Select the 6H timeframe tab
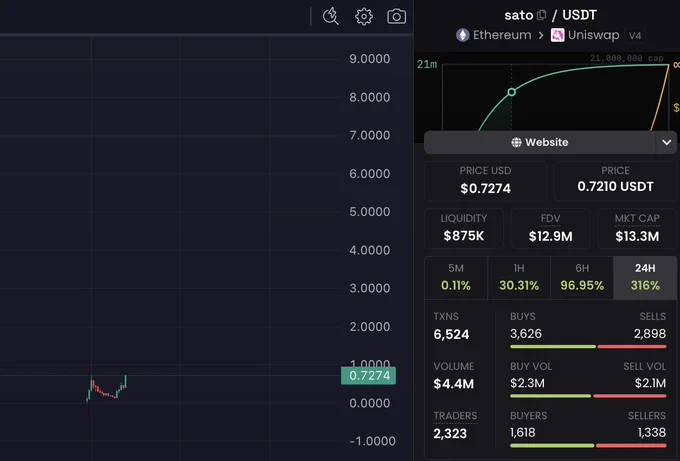 tap(582, 278)
